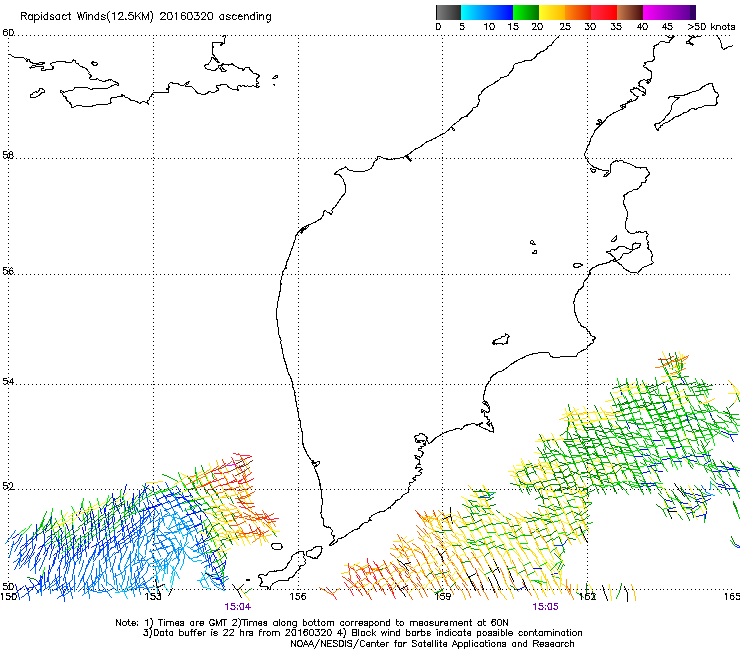The height and width of the screenshot is (650, 740).
Task: Click the 'Times are GMT' note line
Action: tap(312, 623)
